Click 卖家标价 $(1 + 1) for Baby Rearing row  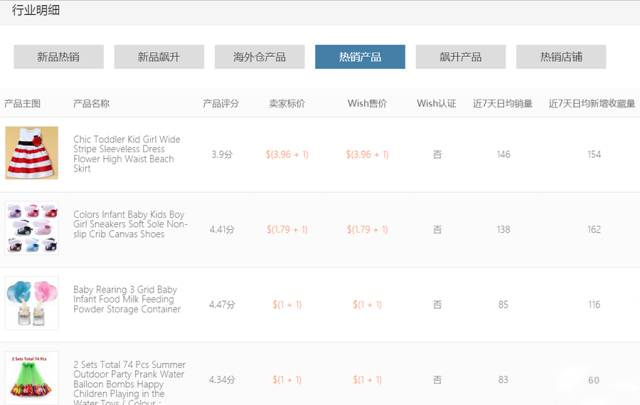click(287, 305)
